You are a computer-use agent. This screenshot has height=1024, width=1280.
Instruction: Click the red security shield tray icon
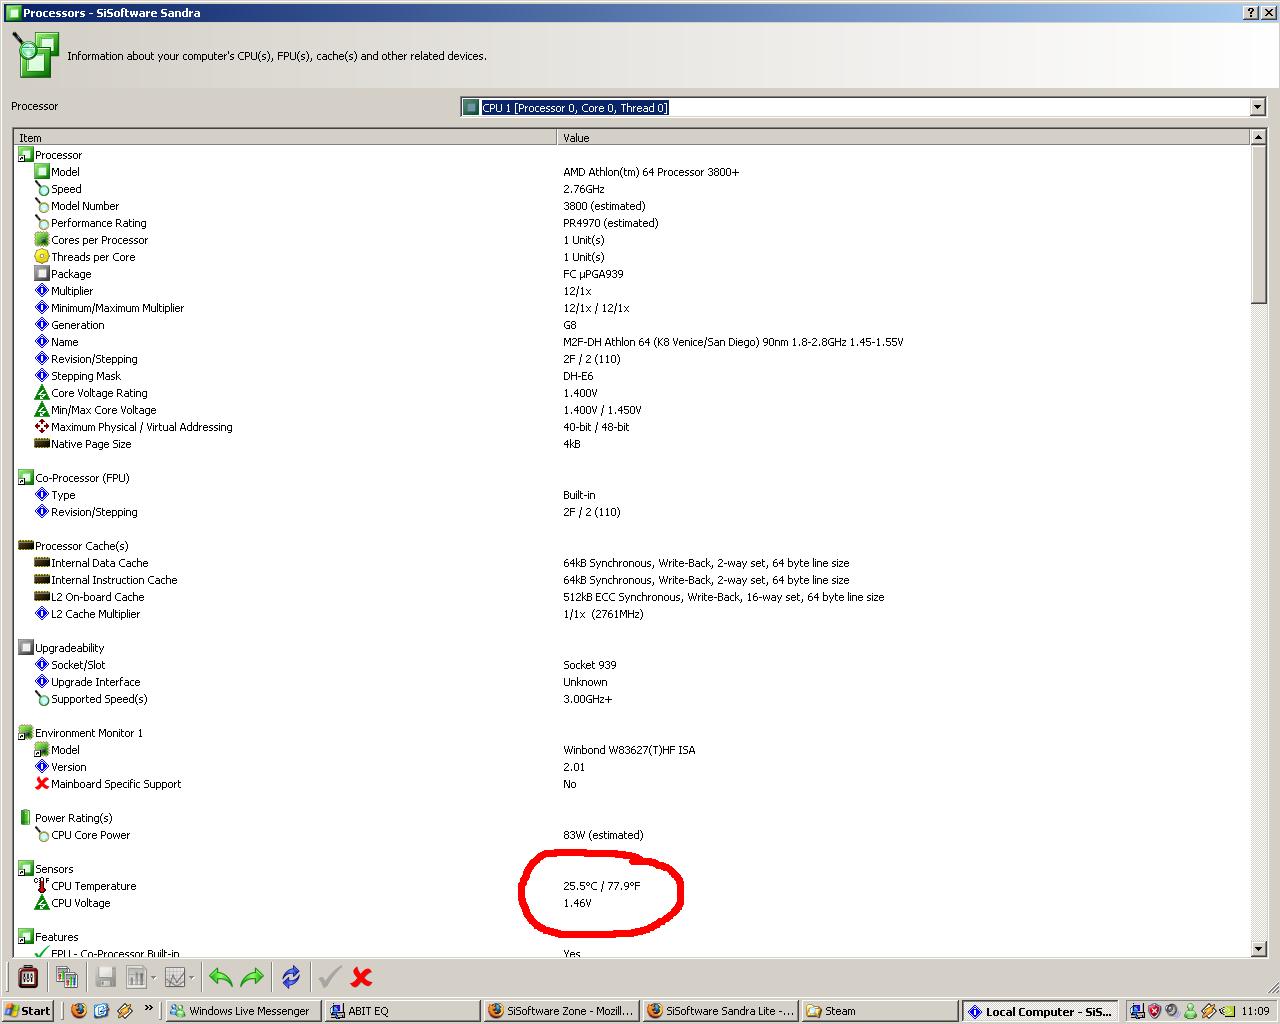[1154, 1011]
